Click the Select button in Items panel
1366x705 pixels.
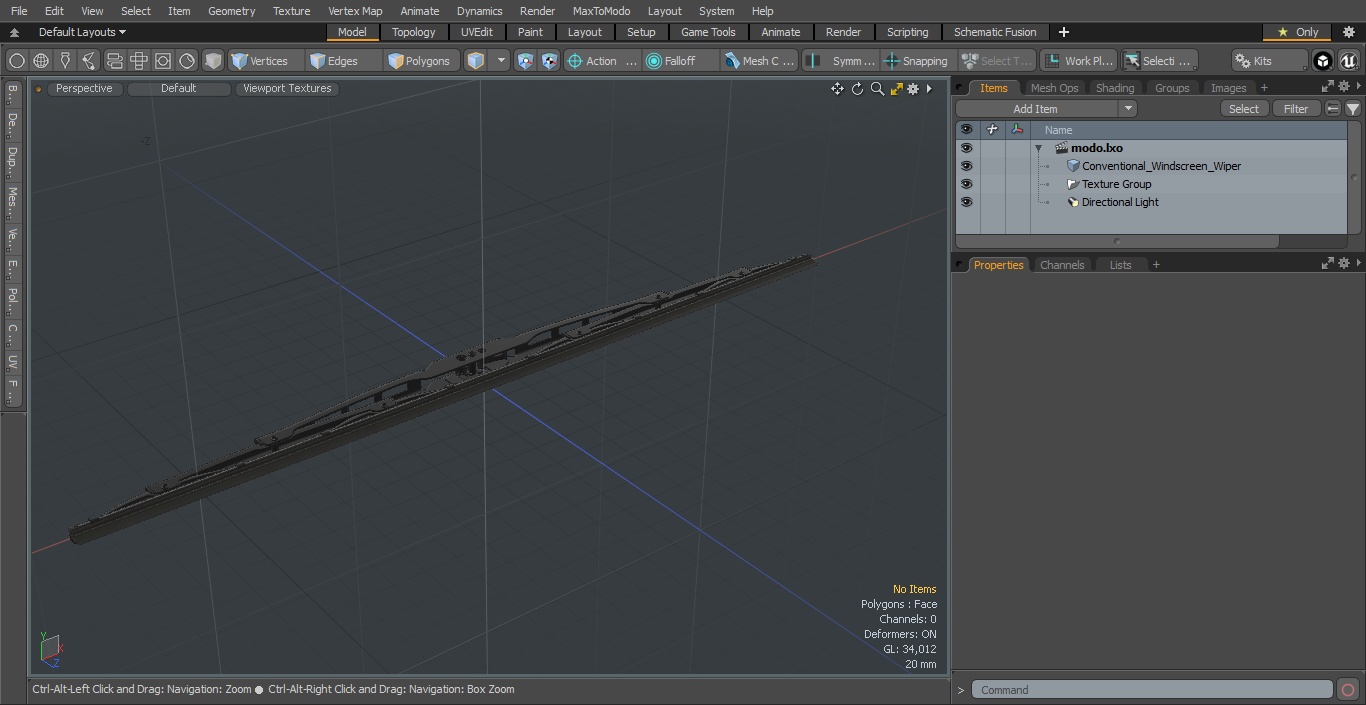(x=1244, y=109)
